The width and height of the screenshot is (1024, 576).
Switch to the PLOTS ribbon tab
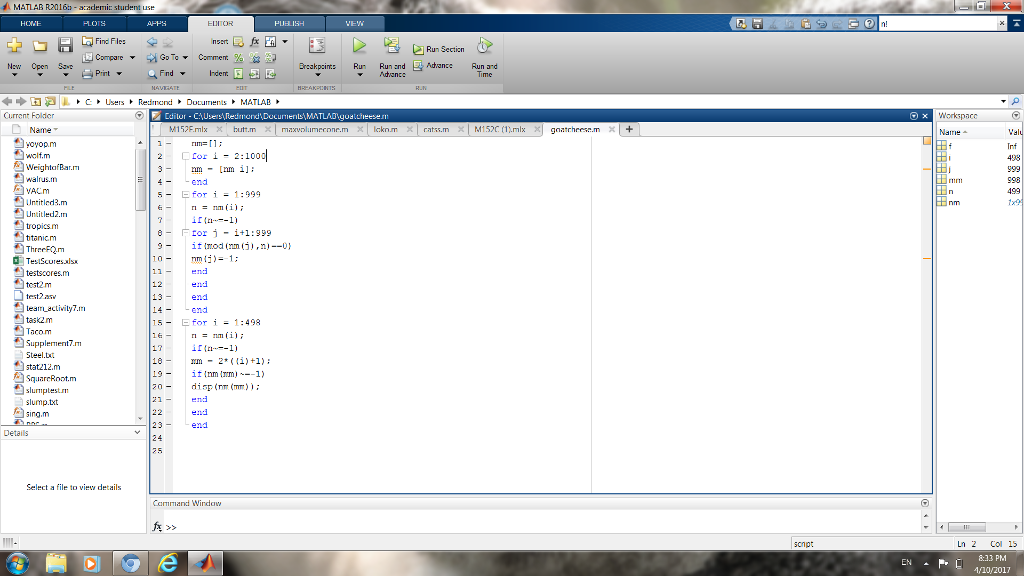[x=94, y=24]
